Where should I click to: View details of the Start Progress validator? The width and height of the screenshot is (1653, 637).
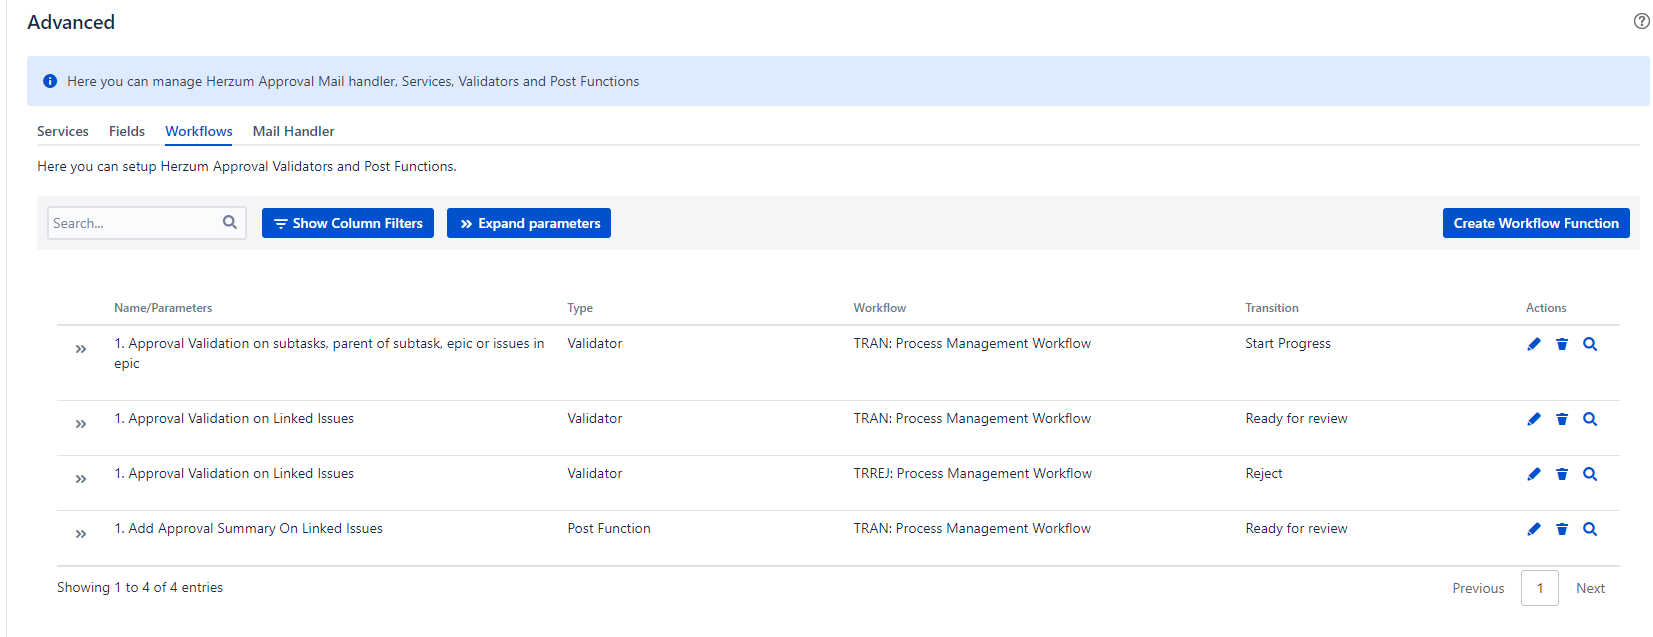tap(1590, 344)
